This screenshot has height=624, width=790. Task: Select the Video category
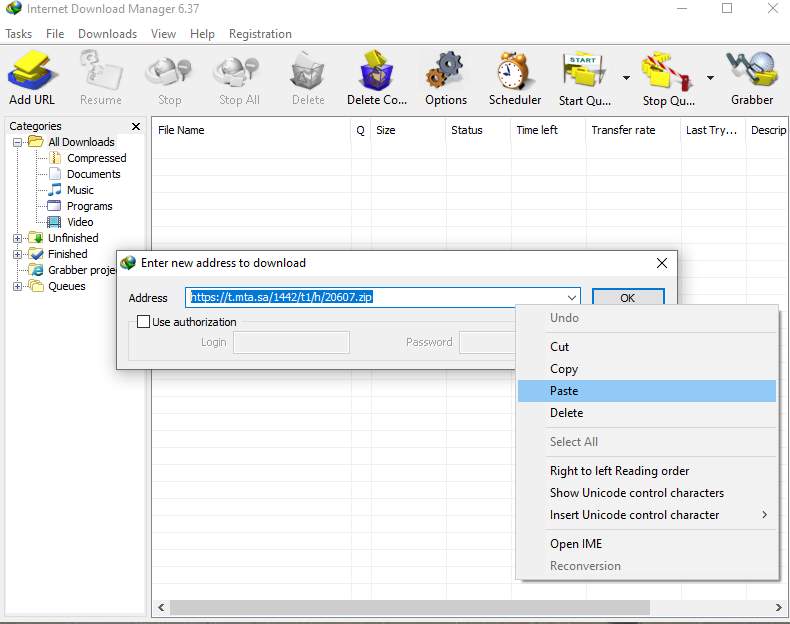click(x=80, y=222)
